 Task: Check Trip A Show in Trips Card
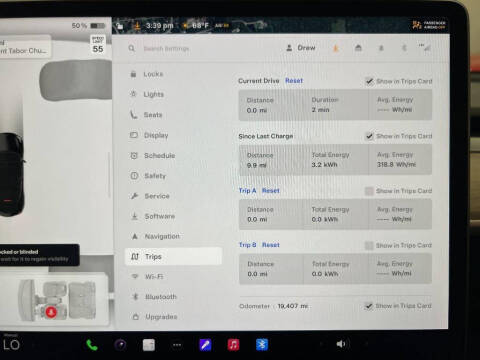coord(369,191)
